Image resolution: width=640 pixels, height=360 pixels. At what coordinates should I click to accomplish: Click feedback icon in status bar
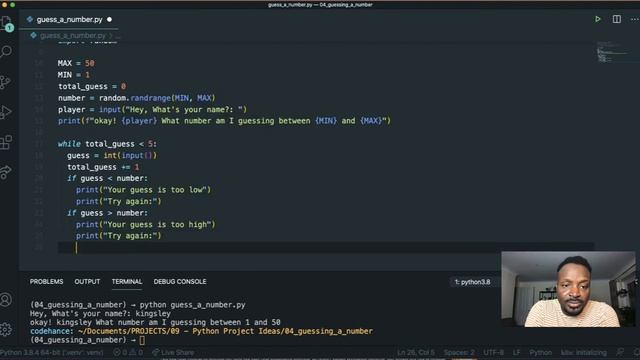coord(620,352)
